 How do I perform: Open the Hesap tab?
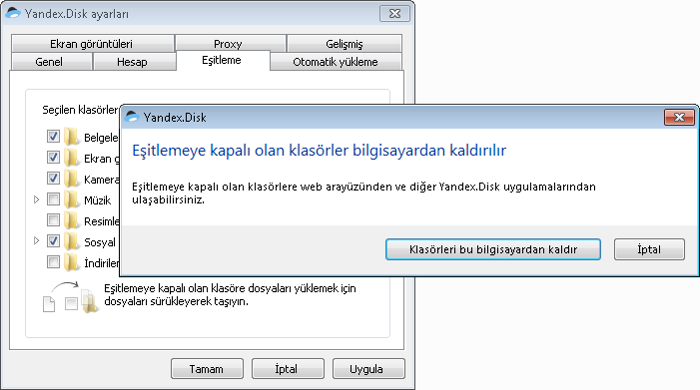click(x=134, y=62)
